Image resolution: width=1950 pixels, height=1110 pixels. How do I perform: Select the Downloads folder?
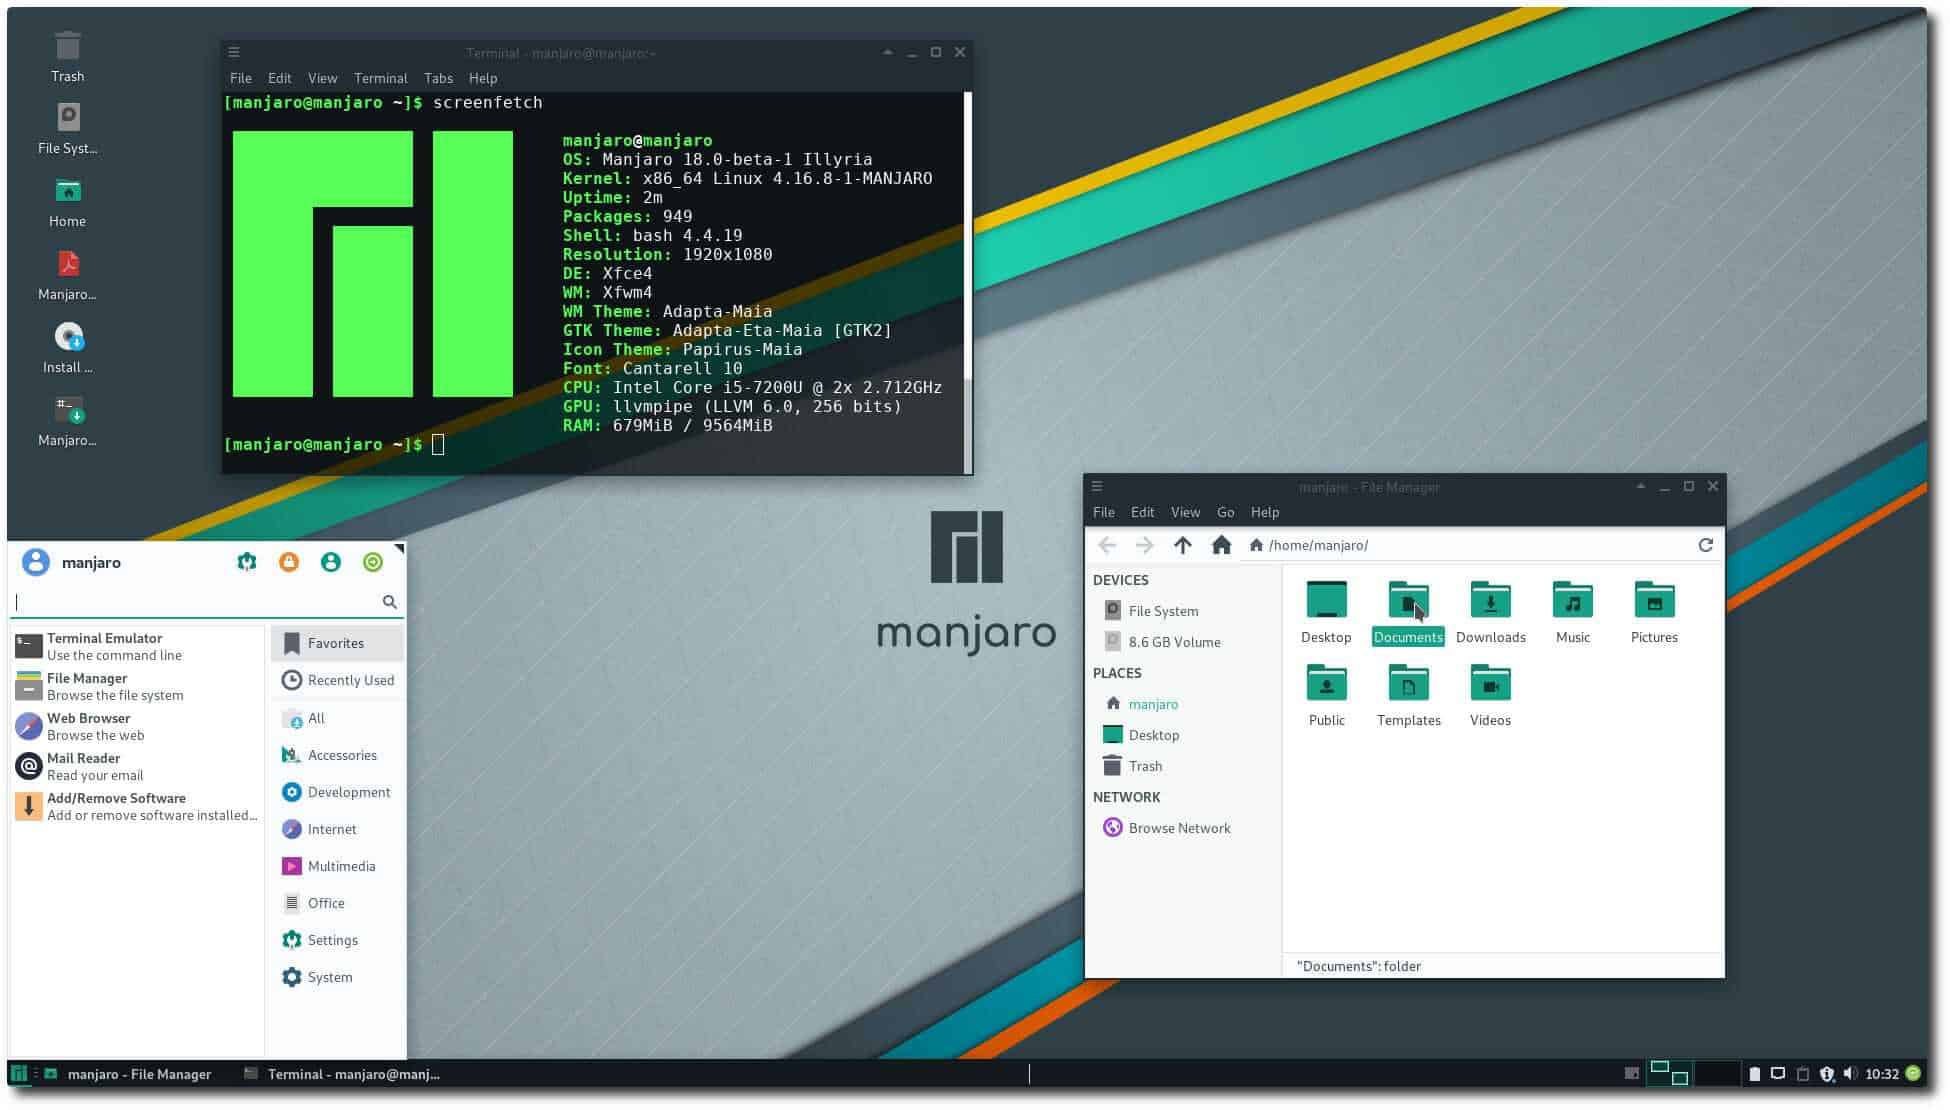1491,612
